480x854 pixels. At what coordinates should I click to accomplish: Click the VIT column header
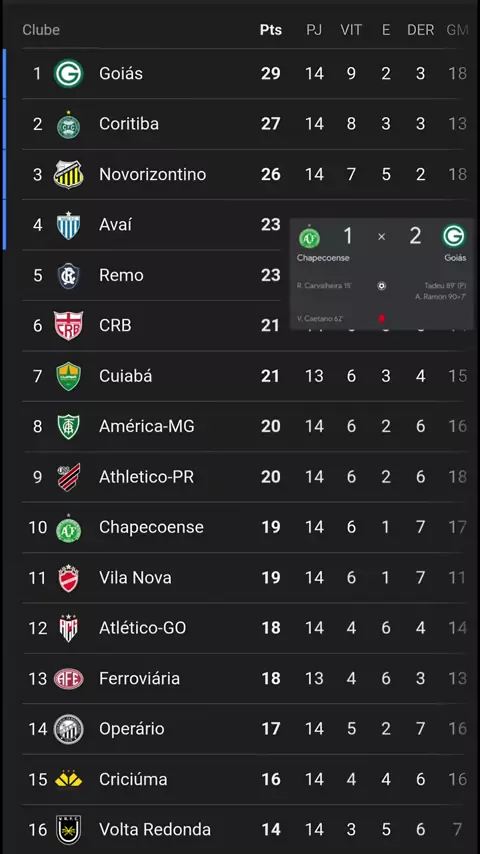click(351, 30)
